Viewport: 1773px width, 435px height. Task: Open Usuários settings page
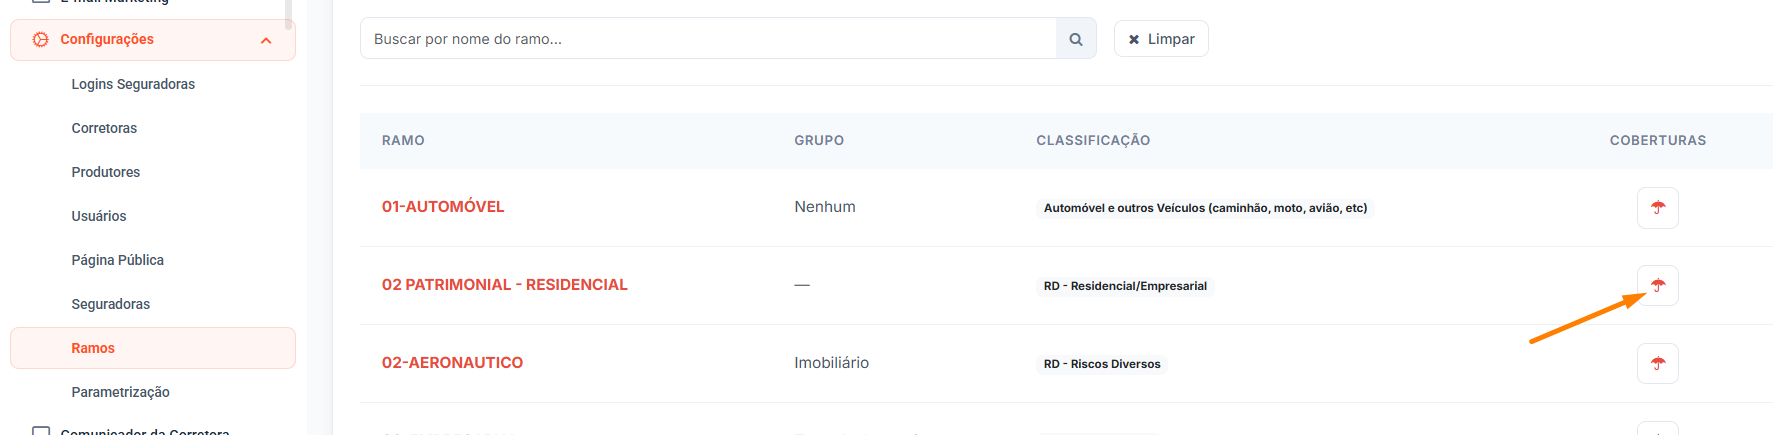(99, 216)
